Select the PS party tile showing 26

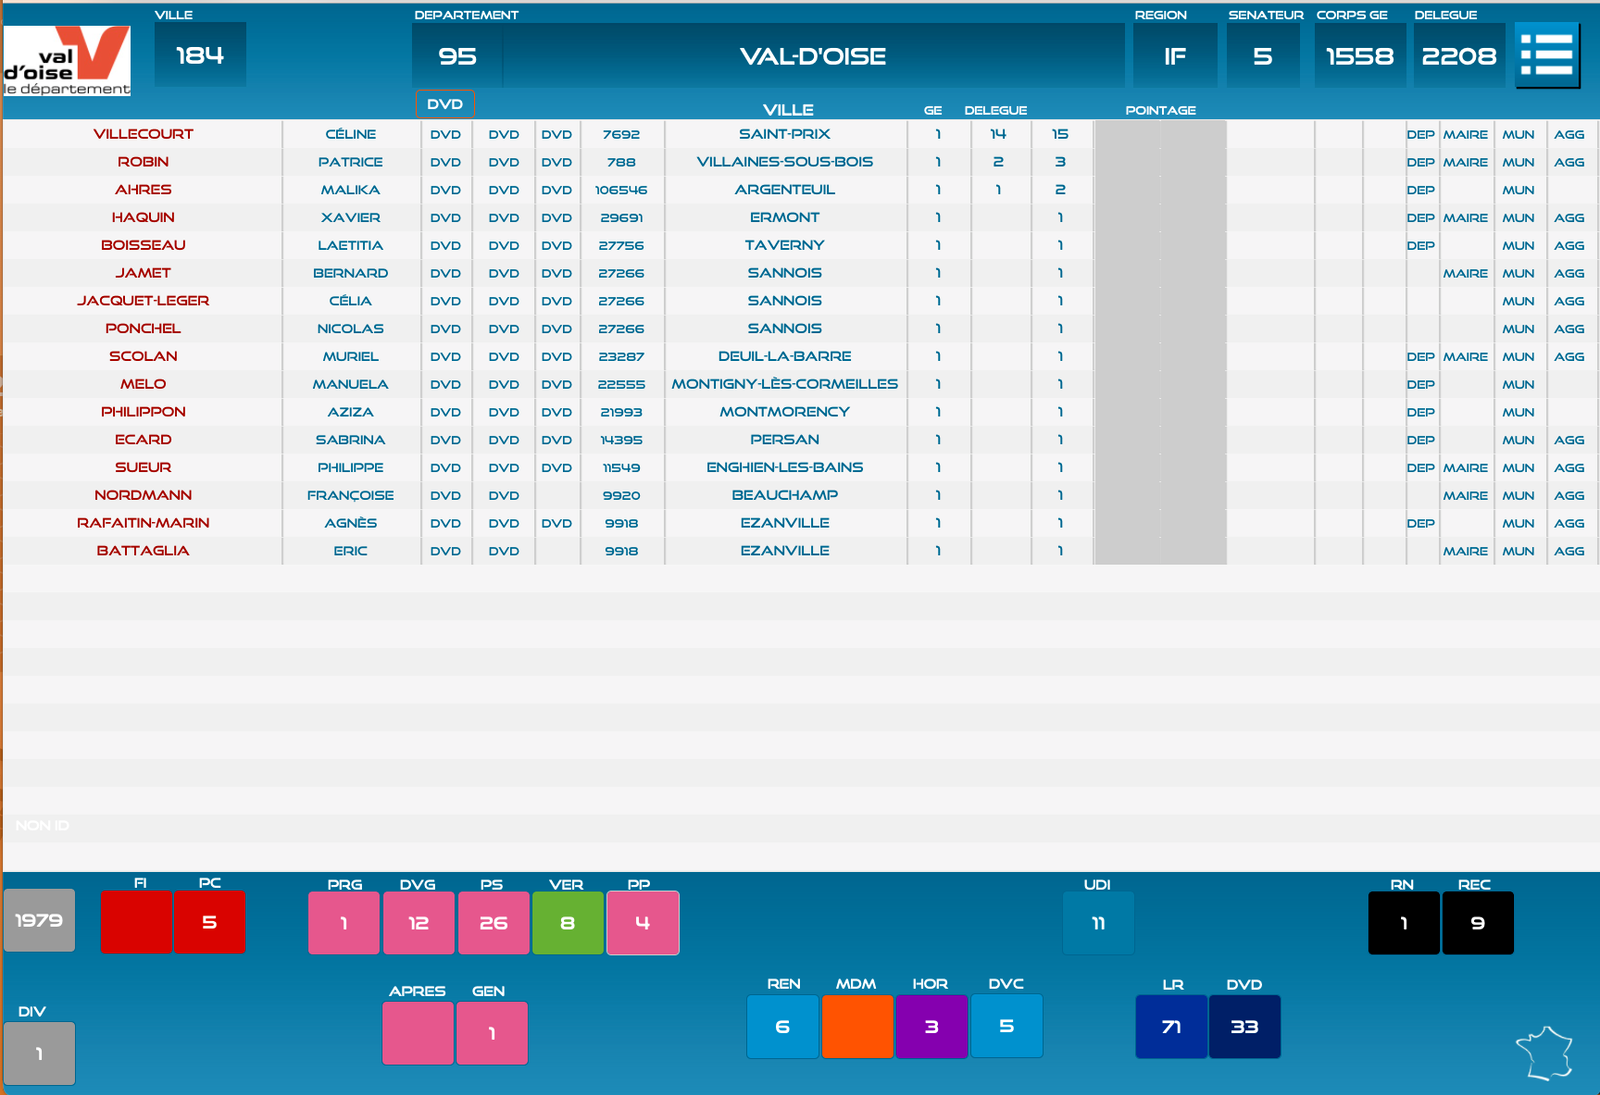coord(493,923)
